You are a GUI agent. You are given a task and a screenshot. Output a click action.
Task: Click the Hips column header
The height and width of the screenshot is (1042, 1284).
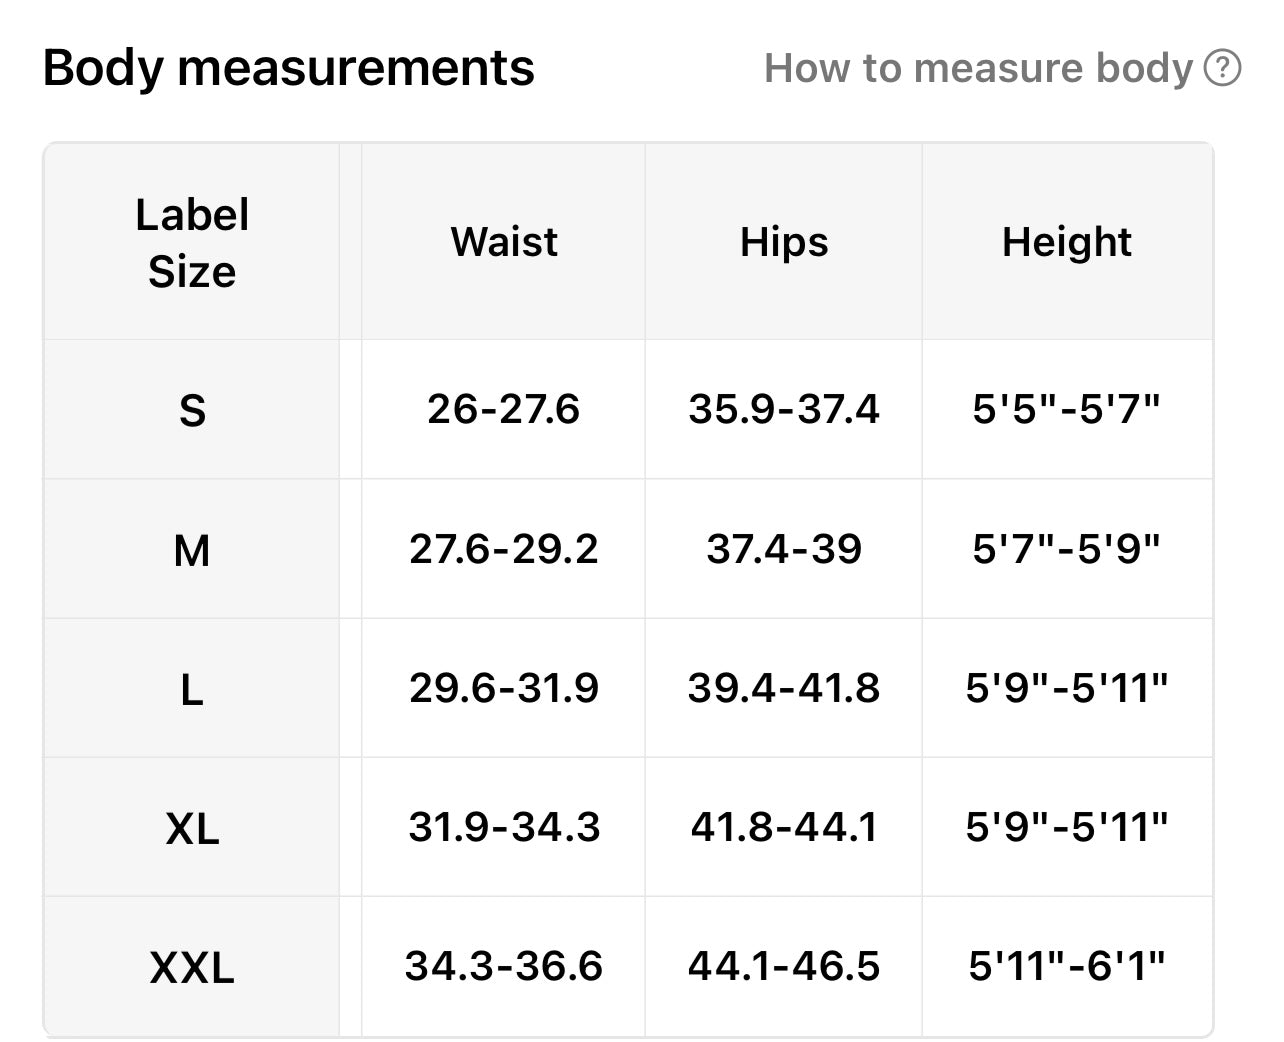(x=784, y=242)
